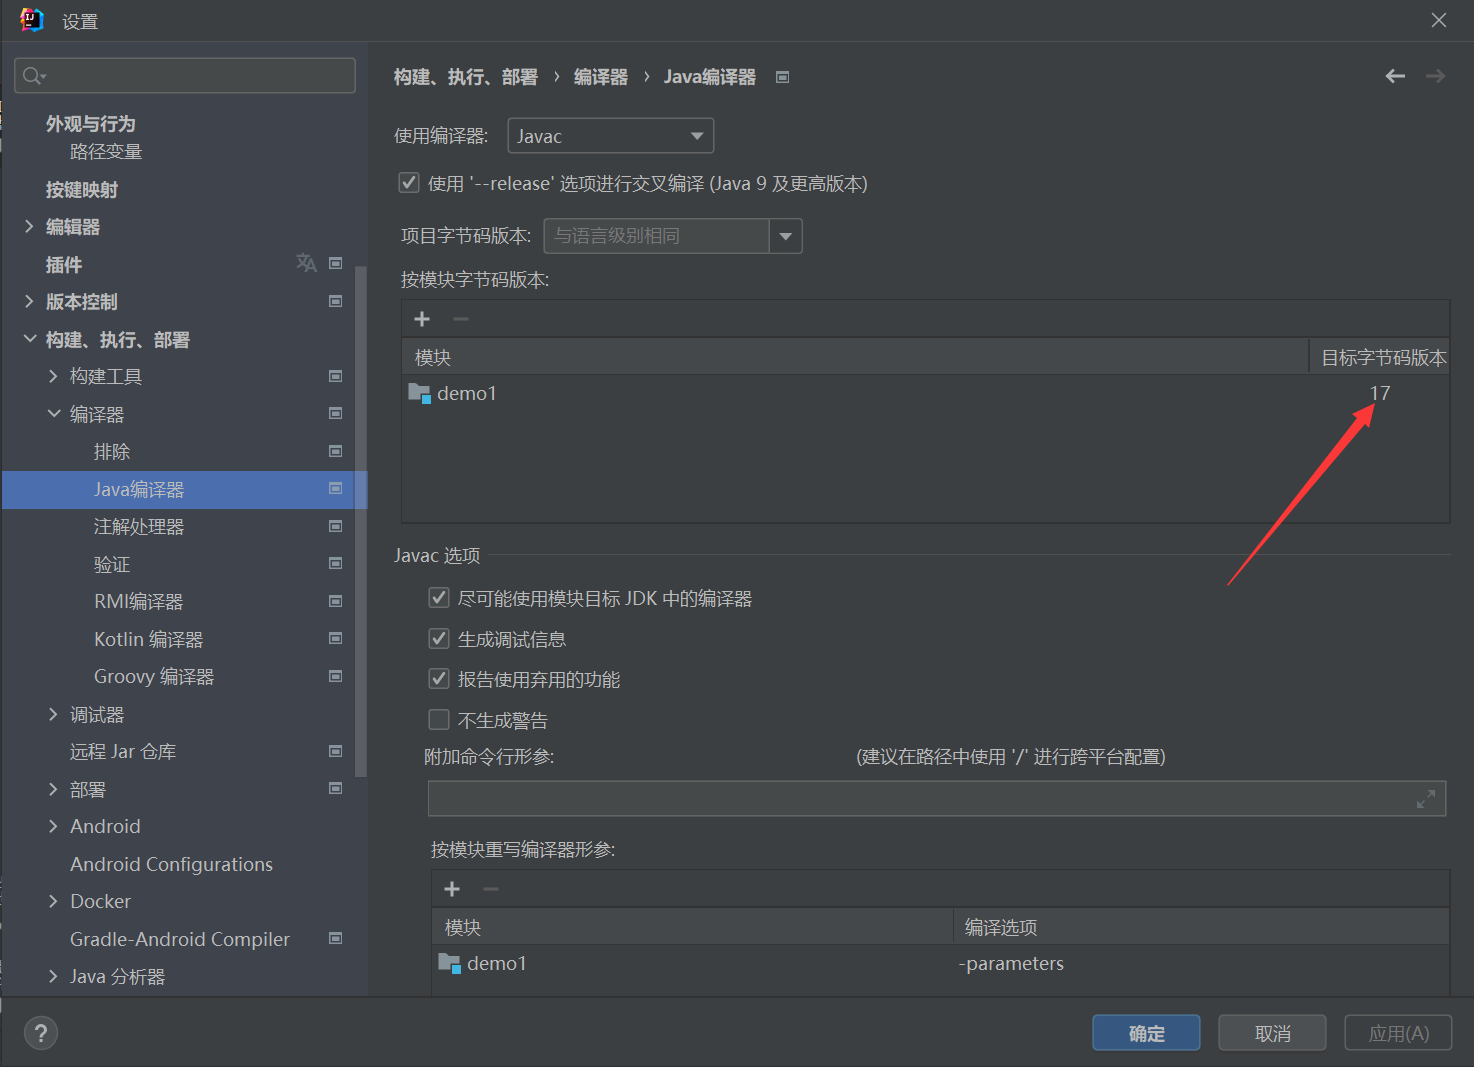Click the 确定 button
This screenshot has height=1067, width=1474.
coord(1146,1033)
